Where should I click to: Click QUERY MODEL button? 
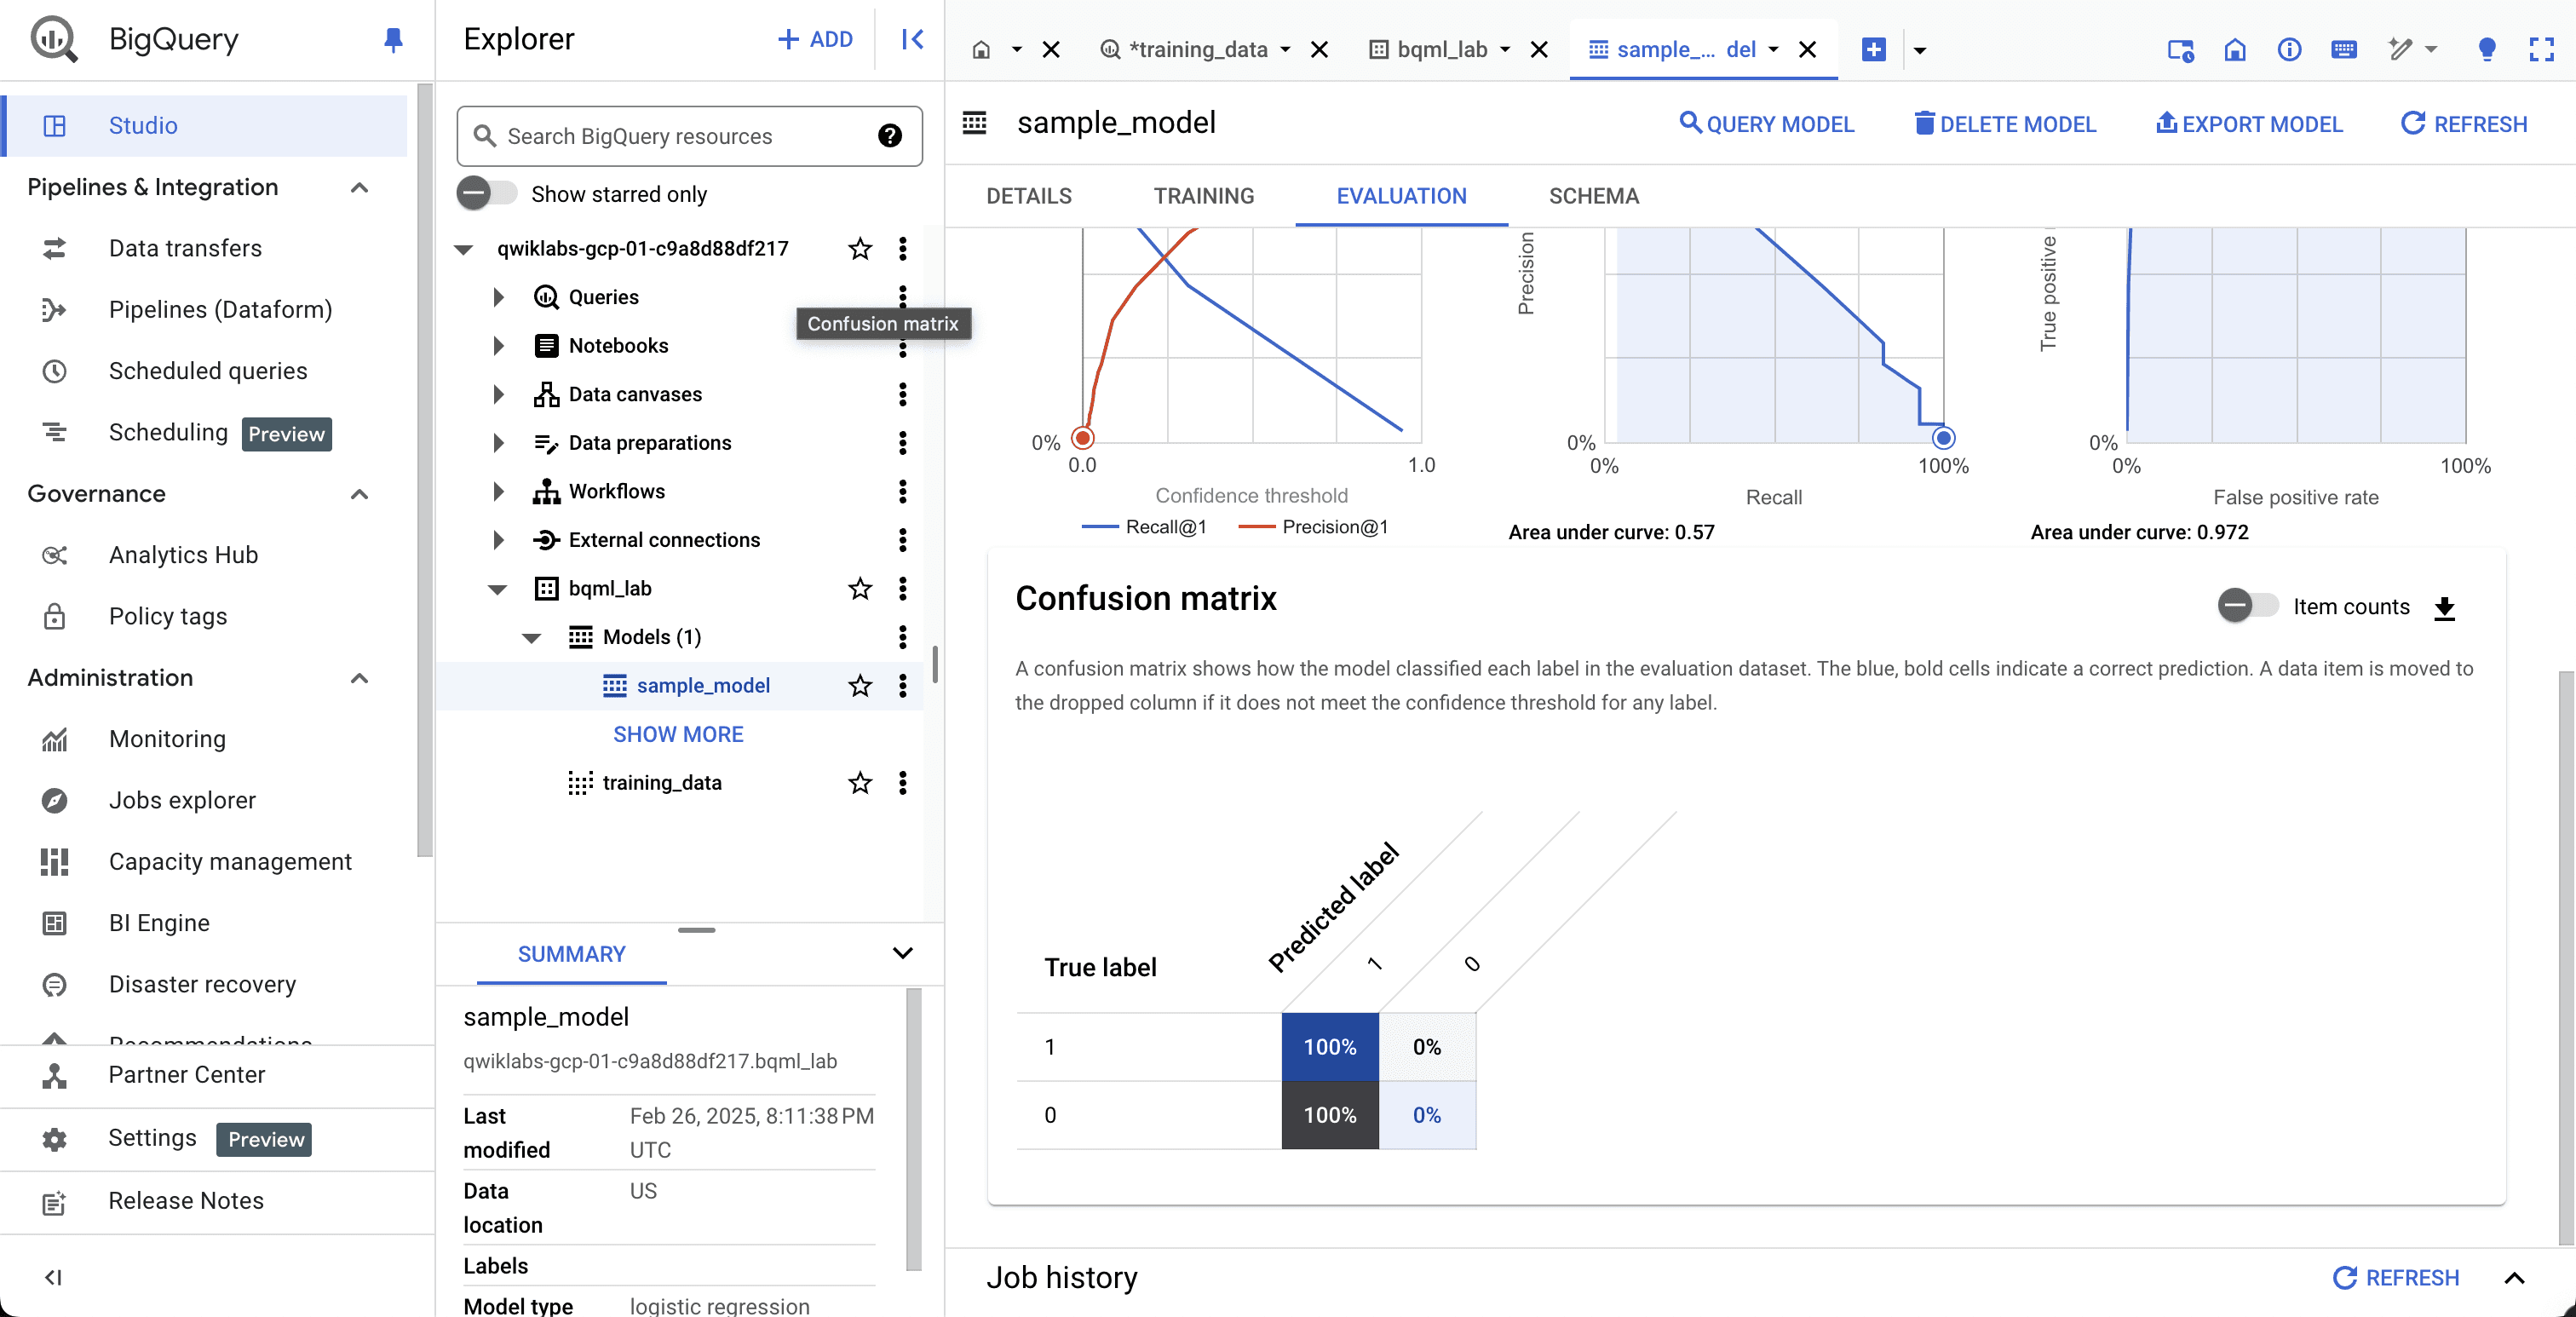(x=1766, y=123)
